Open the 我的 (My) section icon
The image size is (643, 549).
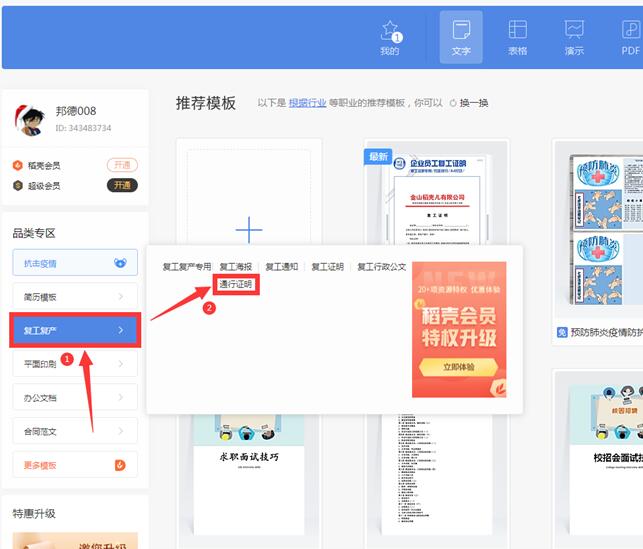point(390,38)
